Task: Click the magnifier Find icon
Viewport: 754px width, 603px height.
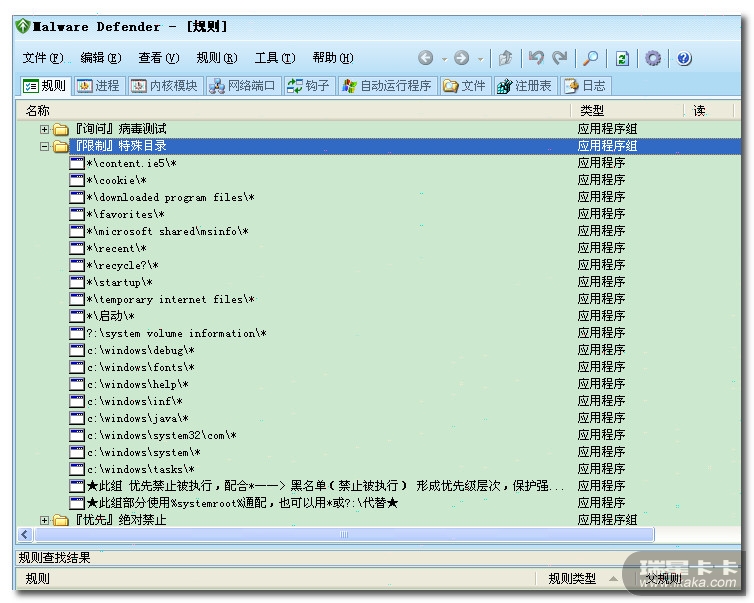Action: [x=591, y=58]
